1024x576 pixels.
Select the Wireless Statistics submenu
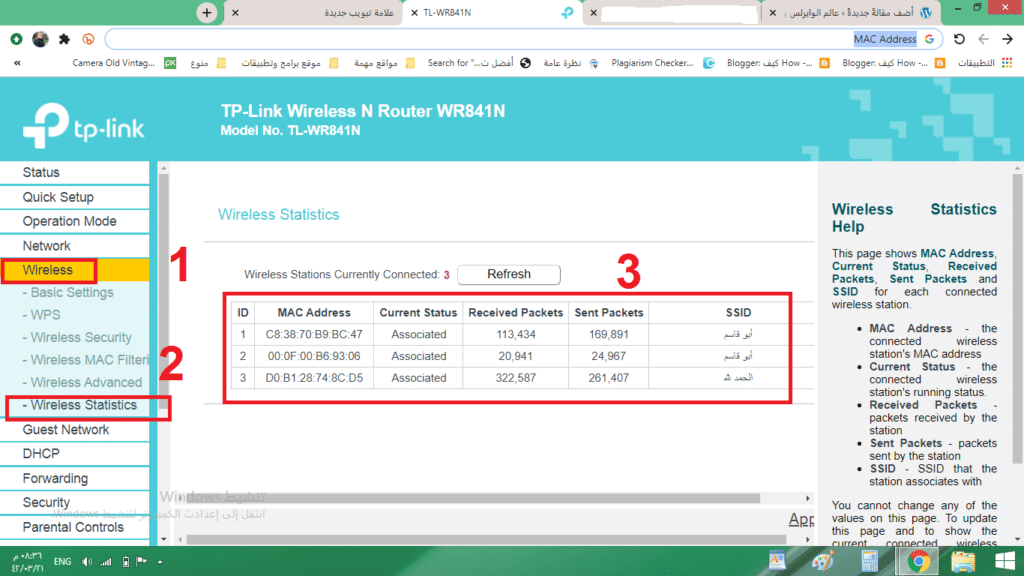80,406
